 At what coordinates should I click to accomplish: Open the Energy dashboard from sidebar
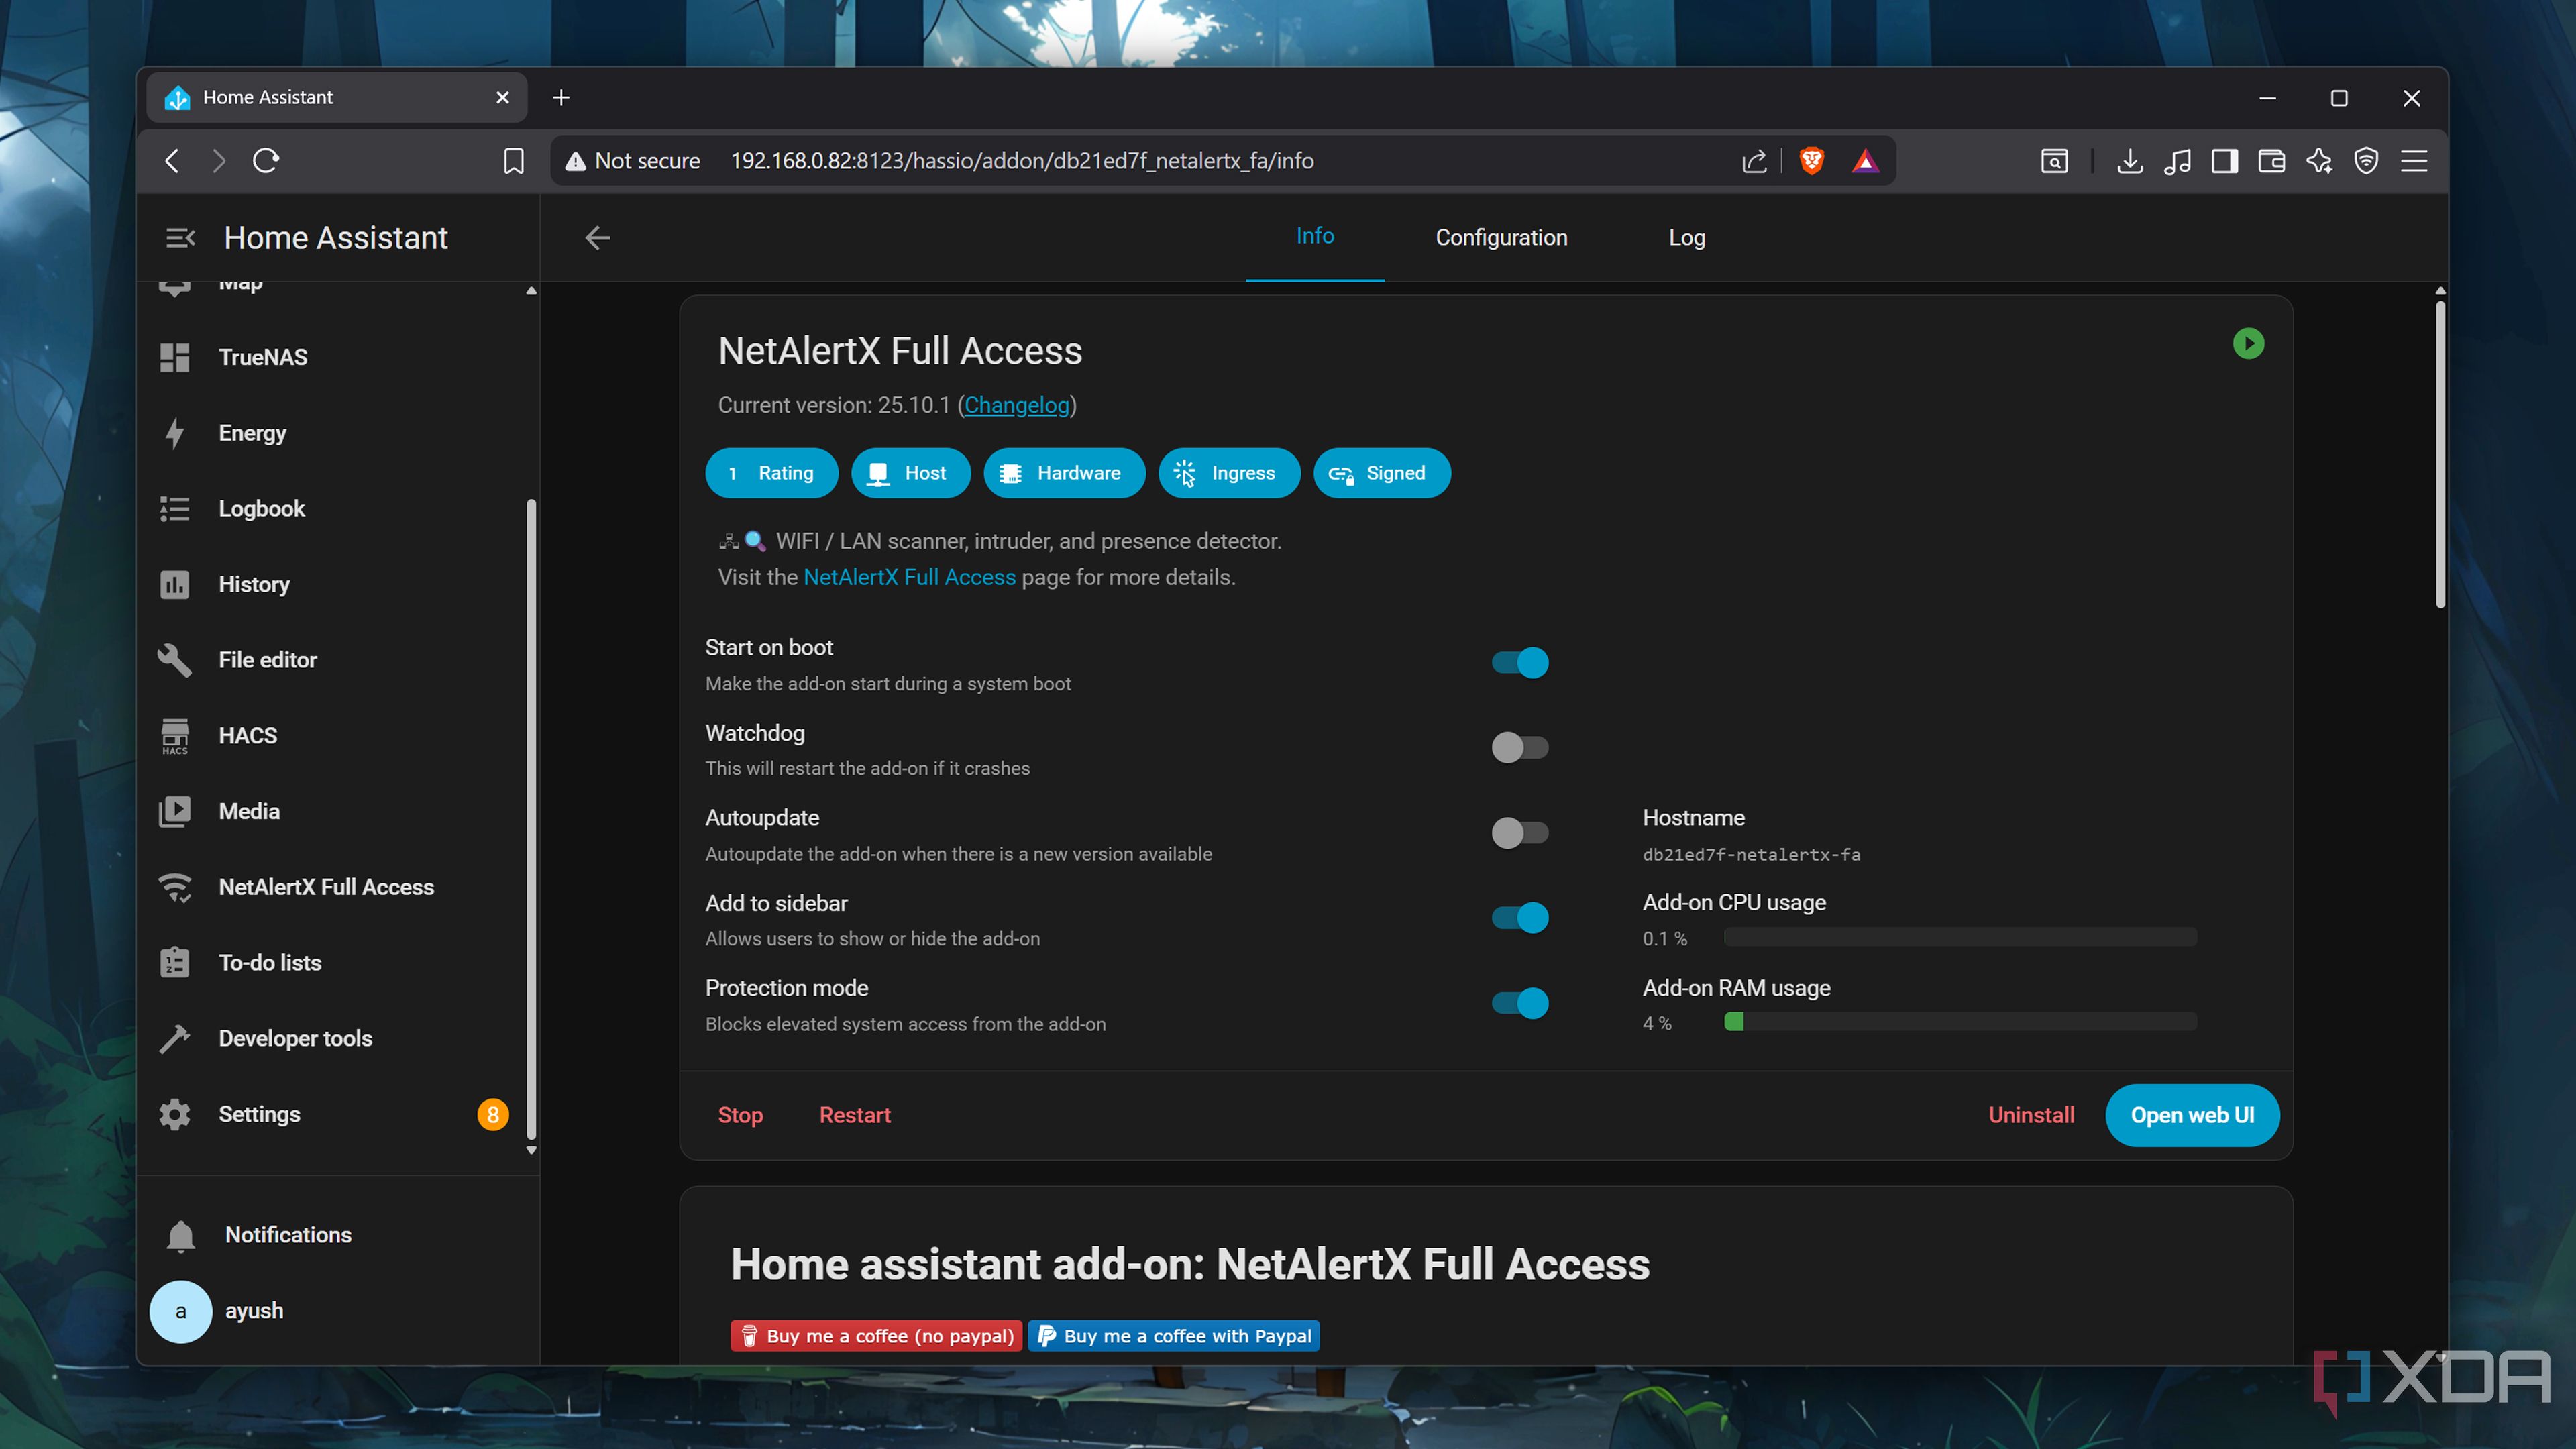(x=252, y=433)
